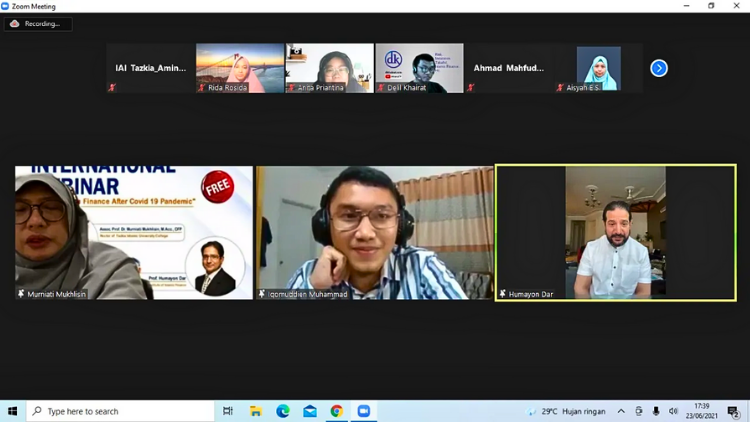This screenshot has width=750, height=422.
Task: Restore down the Zoom Meeting window
Action: [711, 6]
